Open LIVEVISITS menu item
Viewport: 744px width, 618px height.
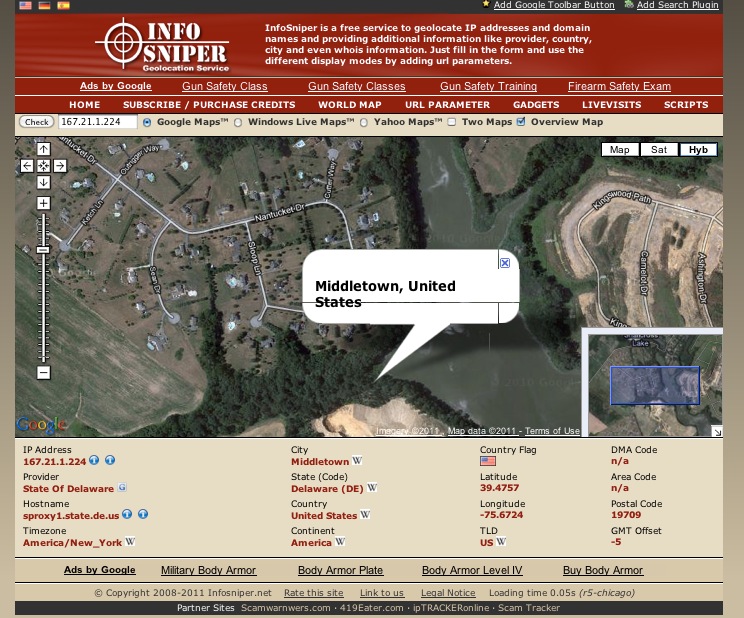pos(612,105)
